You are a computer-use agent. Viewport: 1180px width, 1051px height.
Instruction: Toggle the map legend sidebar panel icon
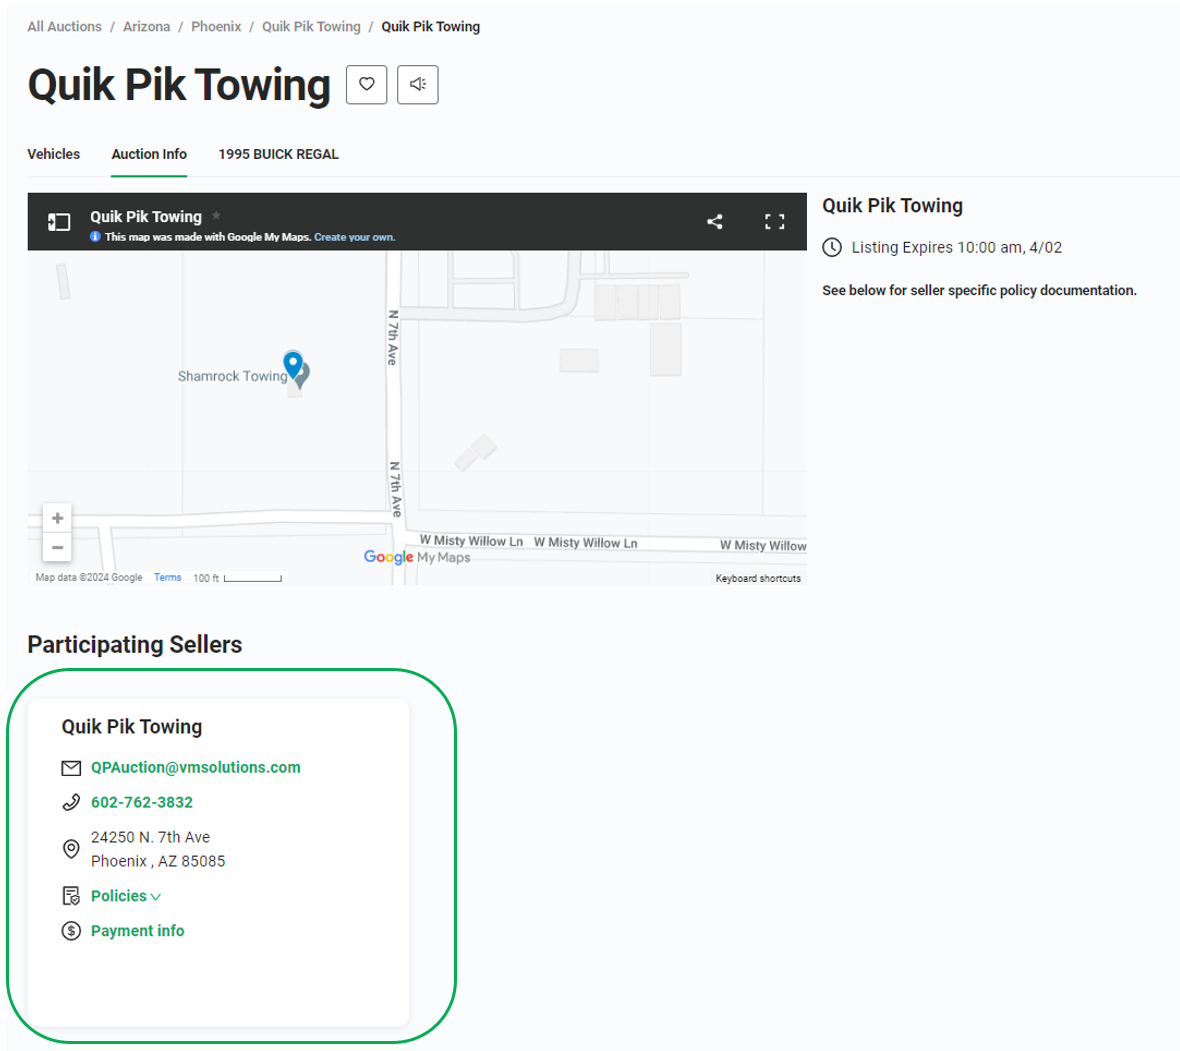pyautogui.click(x=59, y=222)
